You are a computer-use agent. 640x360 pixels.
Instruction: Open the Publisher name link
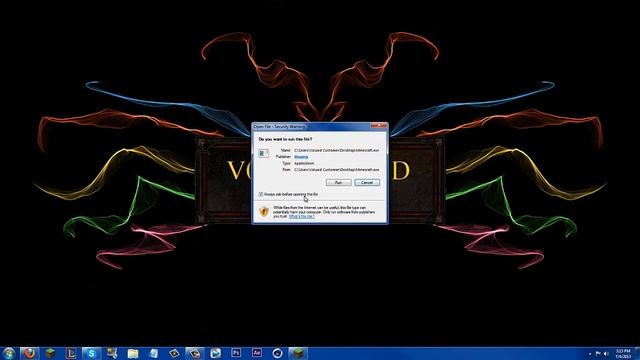coord(301,157)
